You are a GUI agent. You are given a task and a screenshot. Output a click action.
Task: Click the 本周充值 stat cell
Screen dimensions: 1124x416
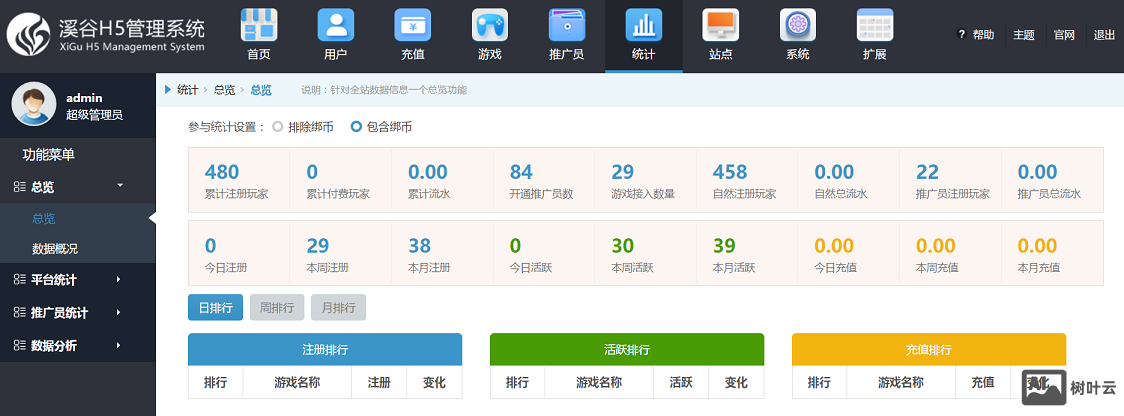(x=951, y=254)
